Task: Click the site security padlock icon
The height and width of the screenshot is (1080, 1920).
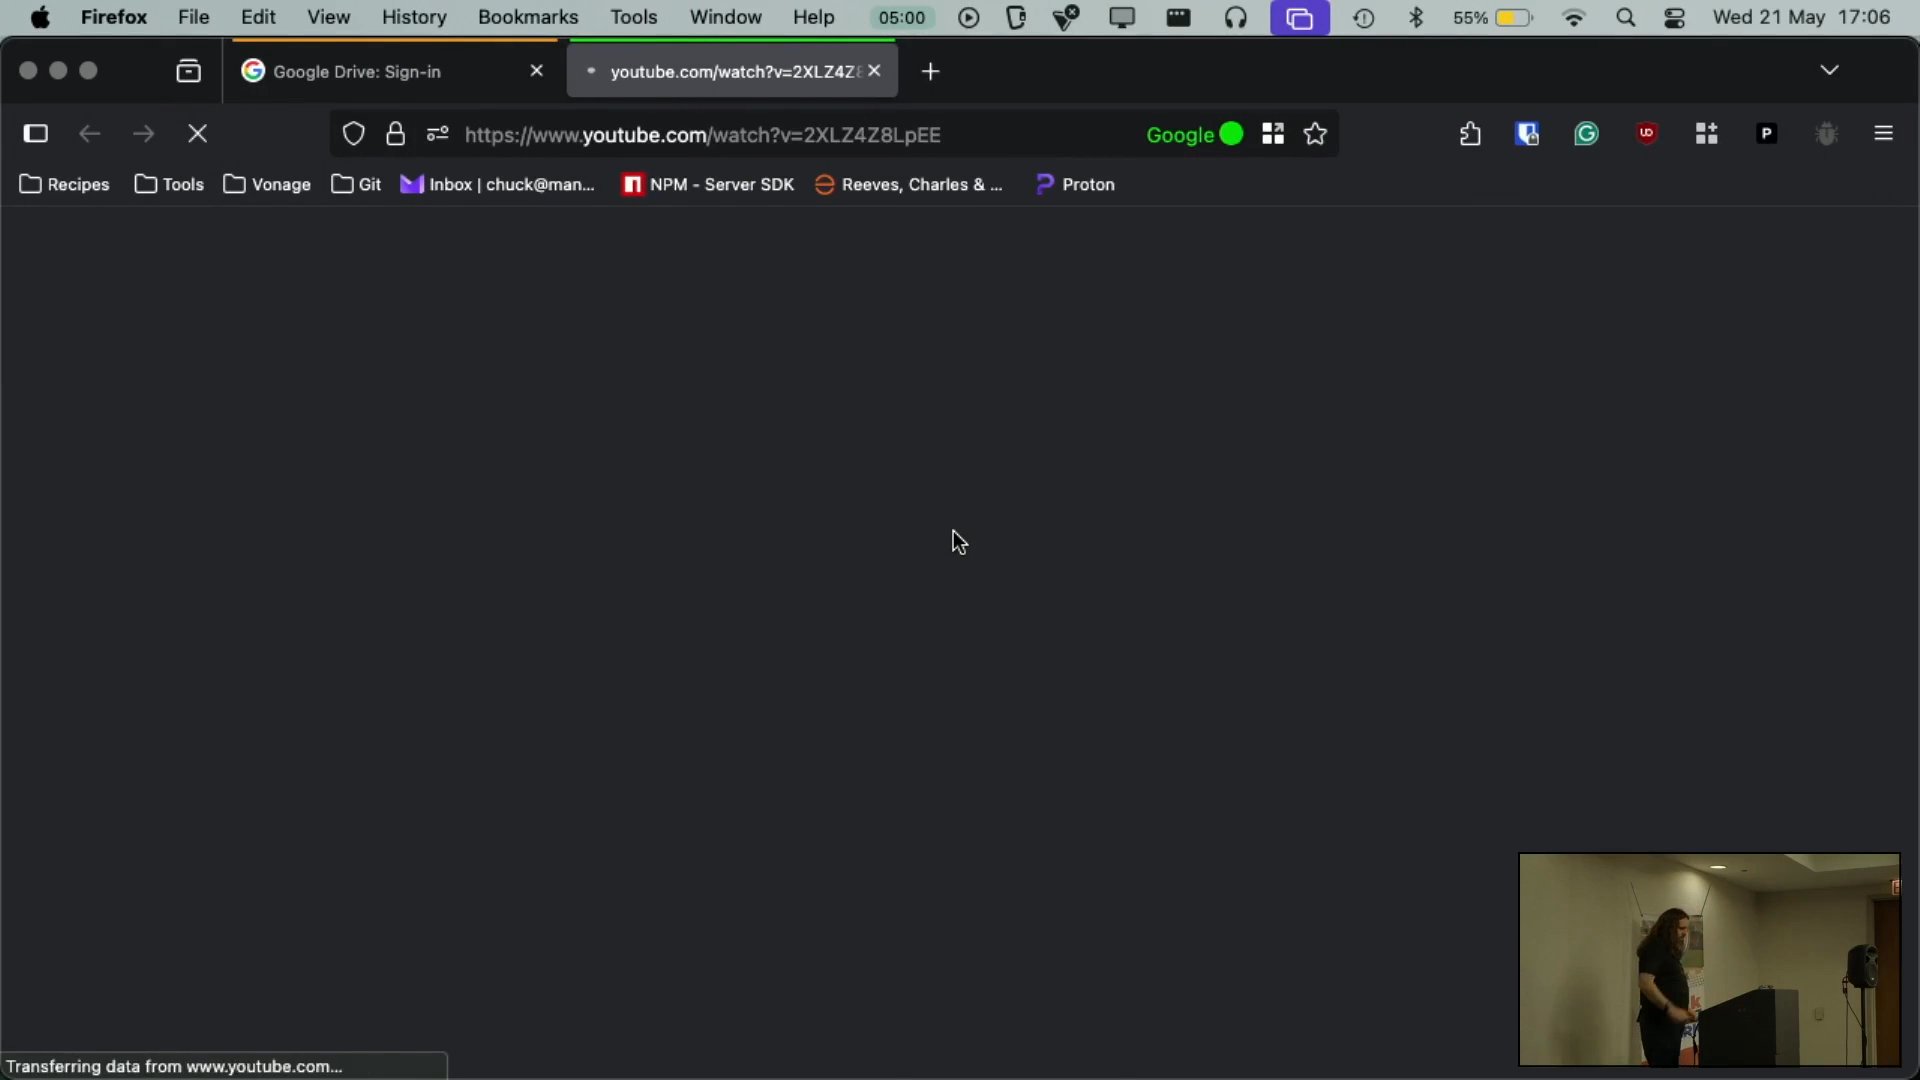Action: click(396, 134)
